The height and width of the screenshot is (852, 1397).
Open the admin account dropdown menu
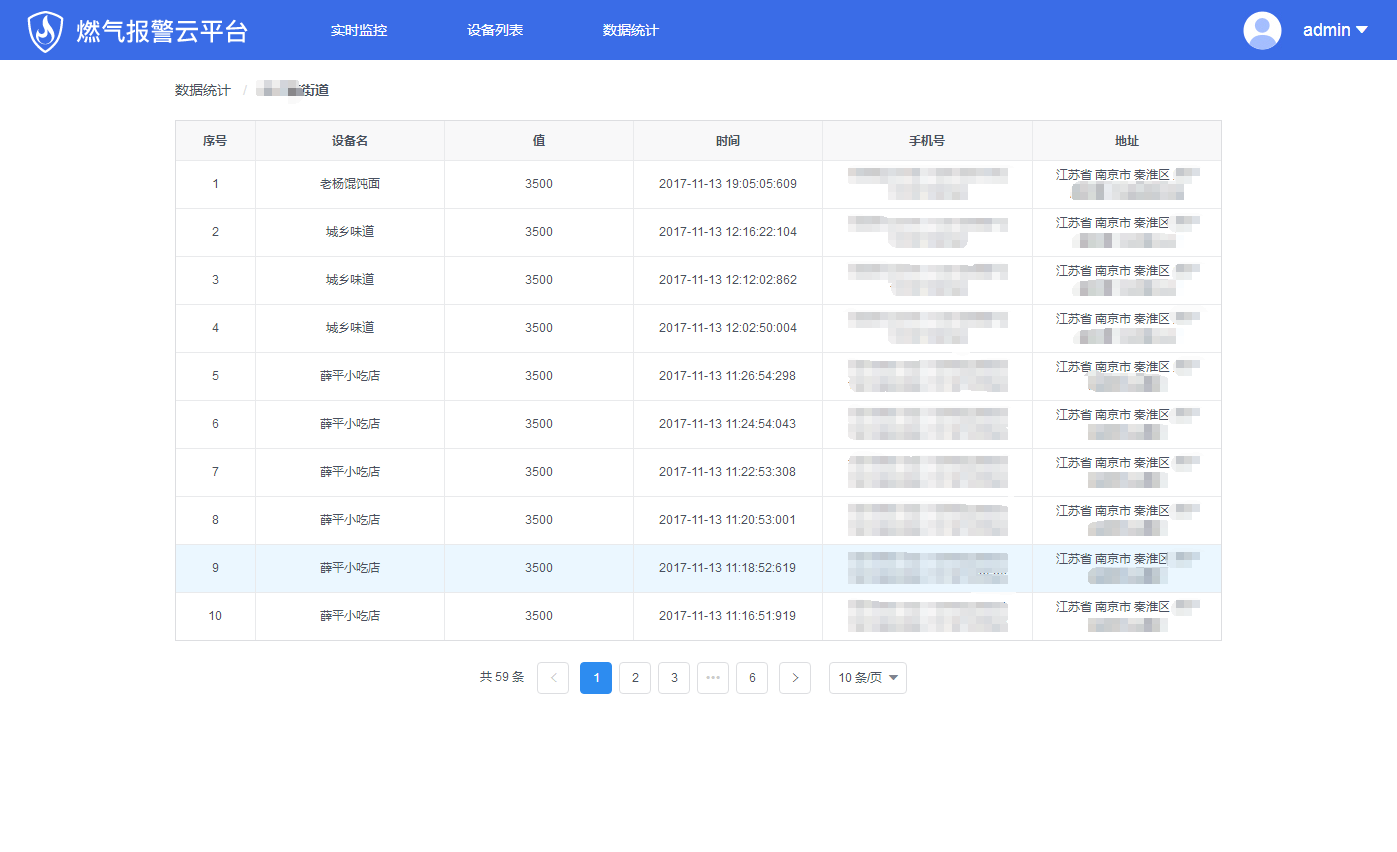(1335, 31)
